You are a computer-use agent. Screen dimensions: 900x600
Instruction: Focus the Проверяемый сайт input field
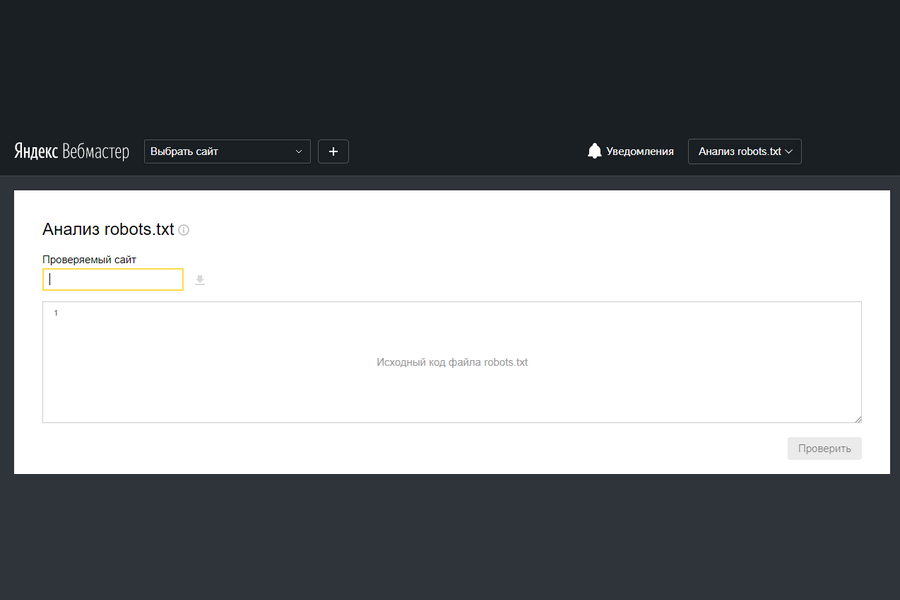[x=113, y=280]
